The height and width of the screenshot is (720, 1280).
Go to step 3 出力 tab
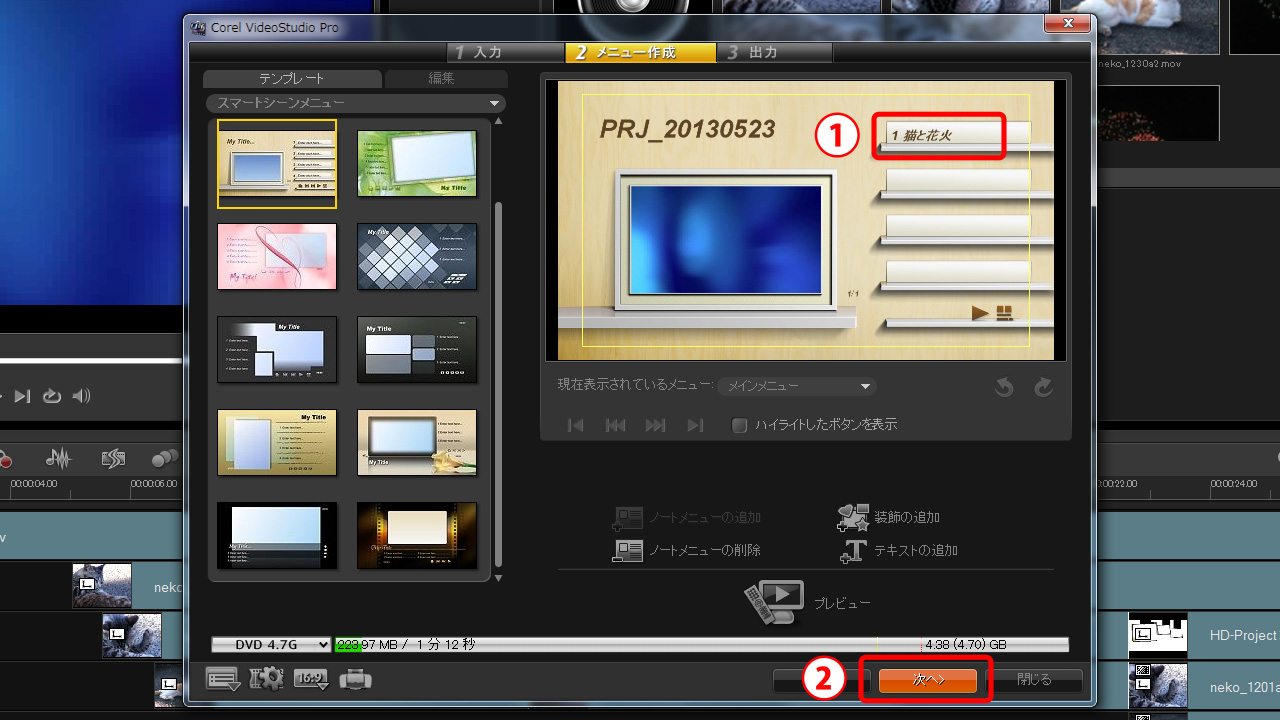(x=753, y=52)
